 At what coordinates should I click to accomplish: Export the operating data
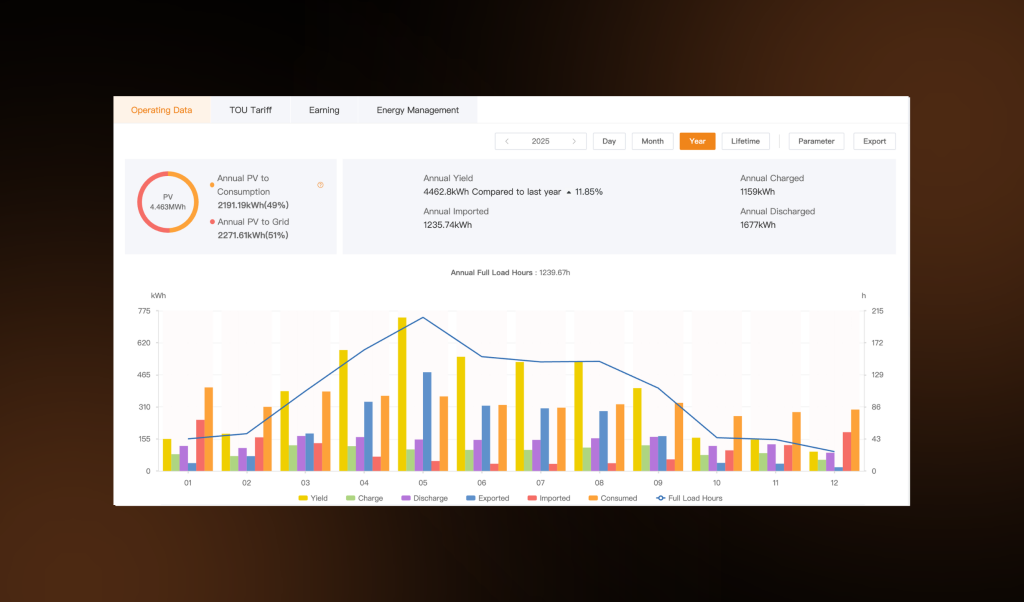tap(874, 141)
